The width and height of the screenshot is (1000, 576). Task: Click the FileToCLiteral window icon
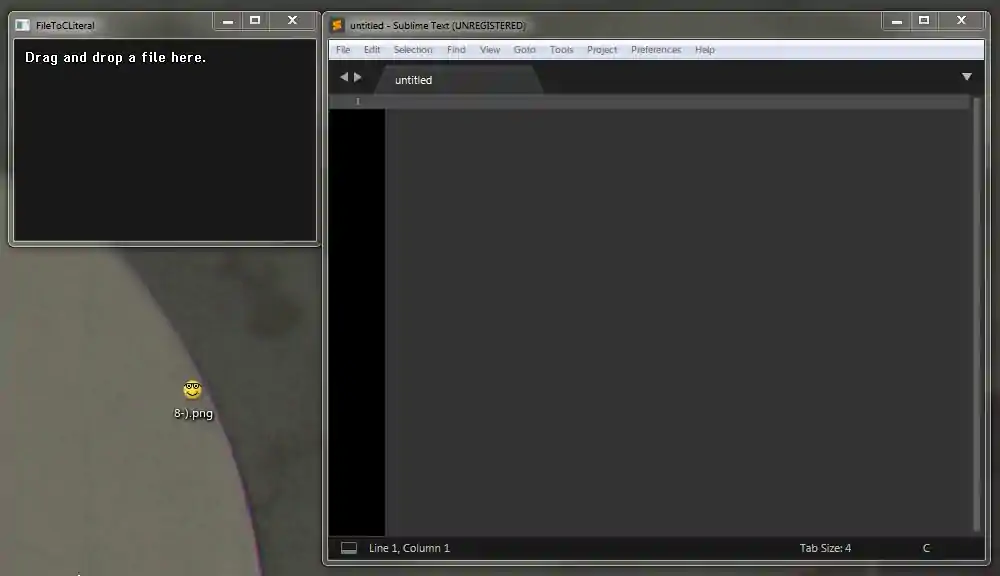point(22,25)
